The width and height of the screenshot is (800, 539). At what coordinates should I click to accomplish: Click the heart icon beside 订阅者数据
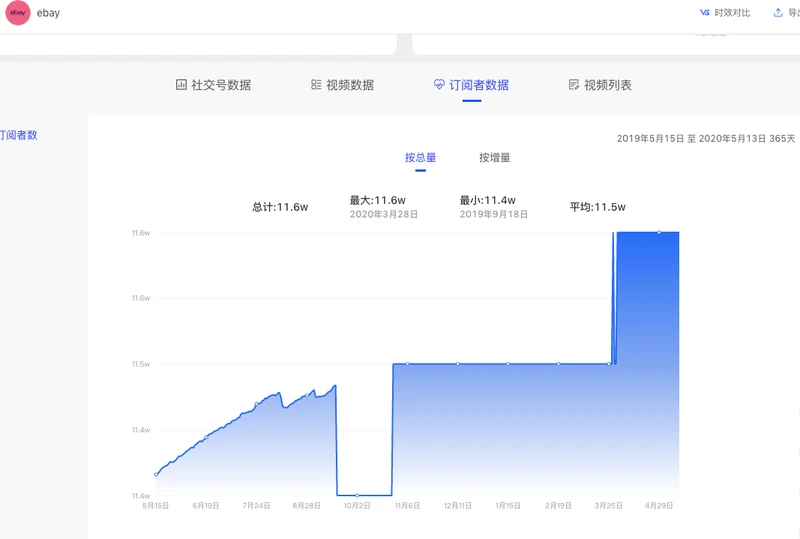tap(439, 85)
